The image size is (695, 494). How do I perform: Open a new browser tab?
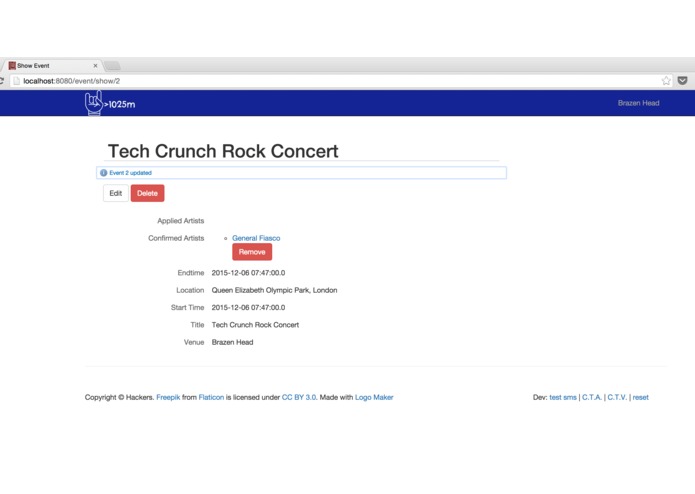point(113,66)
